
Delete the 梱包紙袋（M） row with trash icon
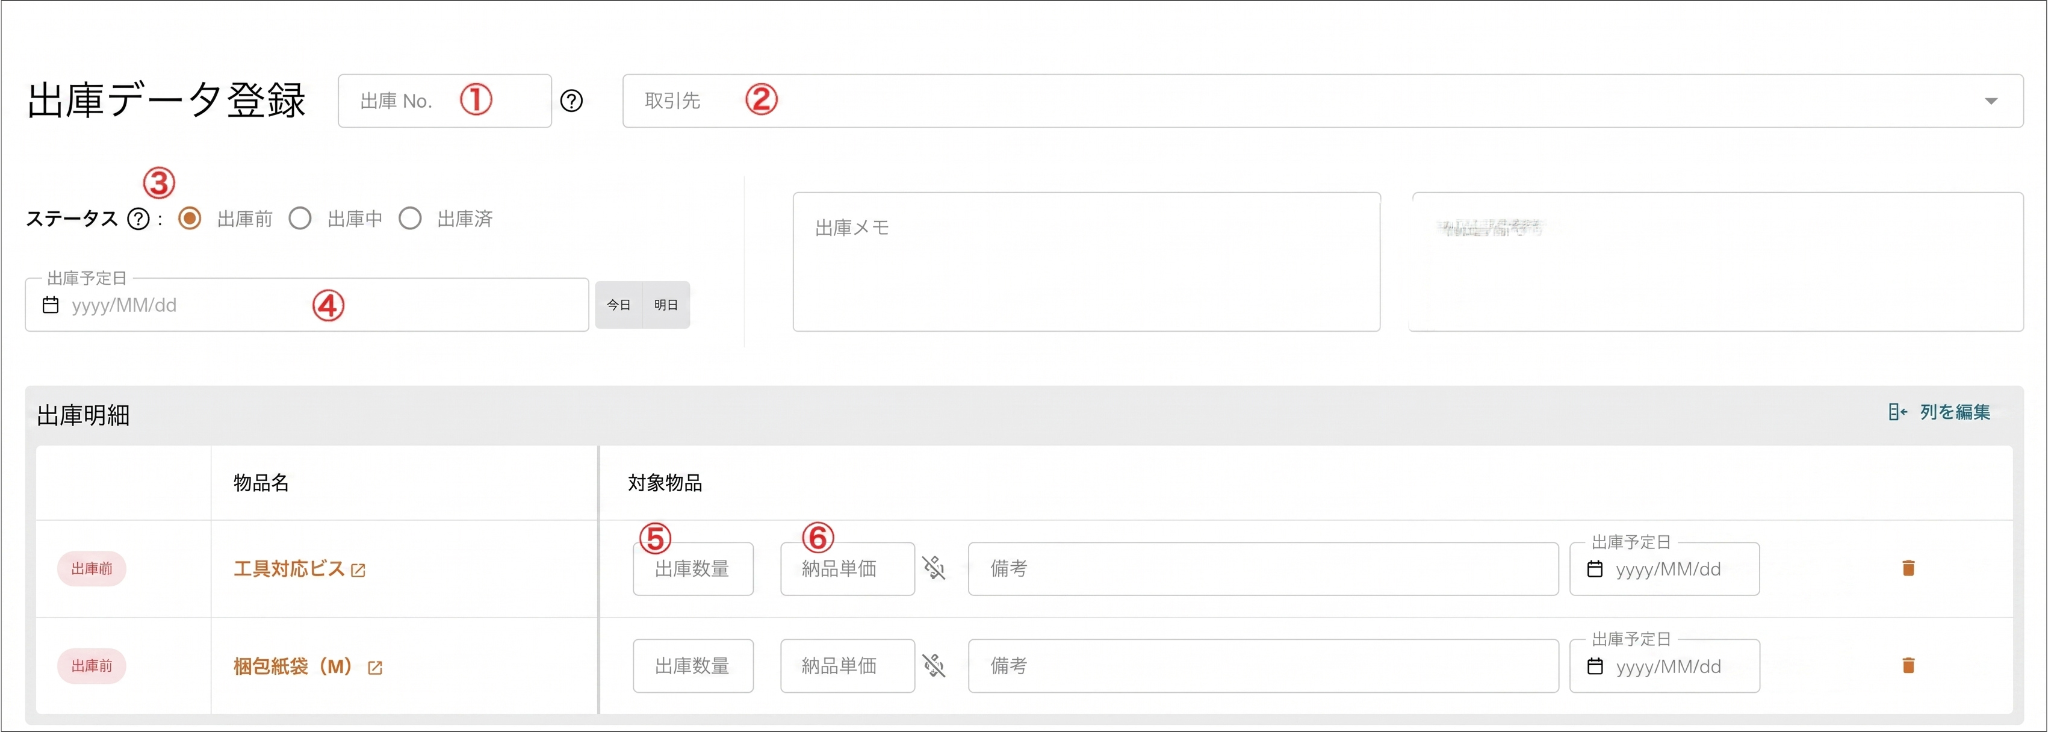tap(1908, 665)
